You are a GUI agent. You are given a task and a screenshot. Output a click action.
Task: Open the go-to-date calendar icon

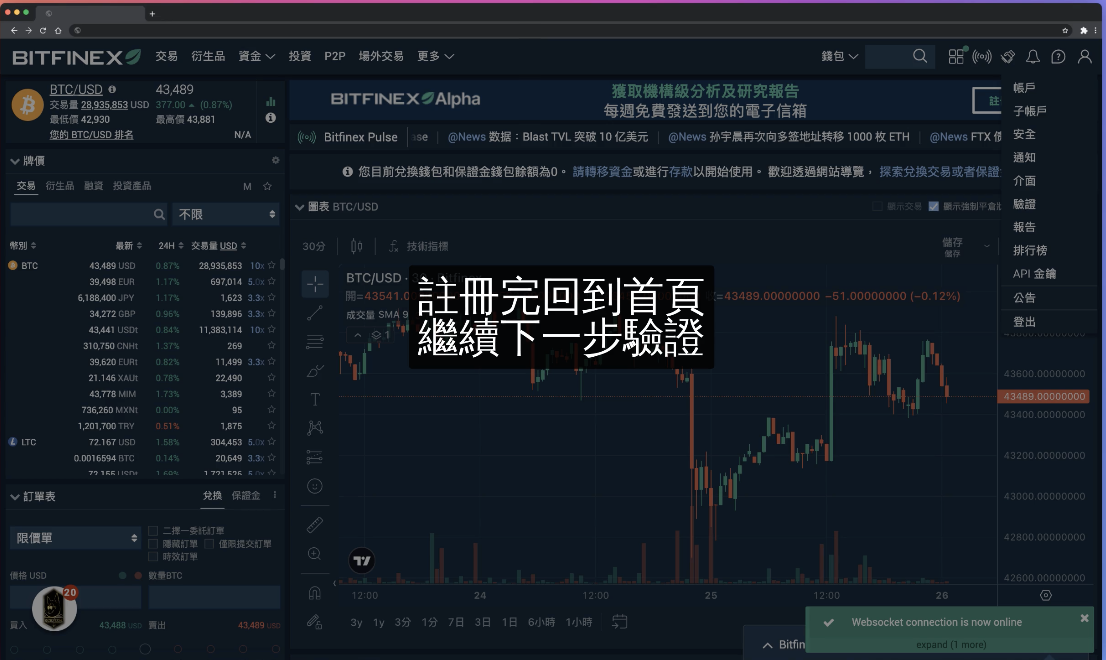tap(619, 622)
